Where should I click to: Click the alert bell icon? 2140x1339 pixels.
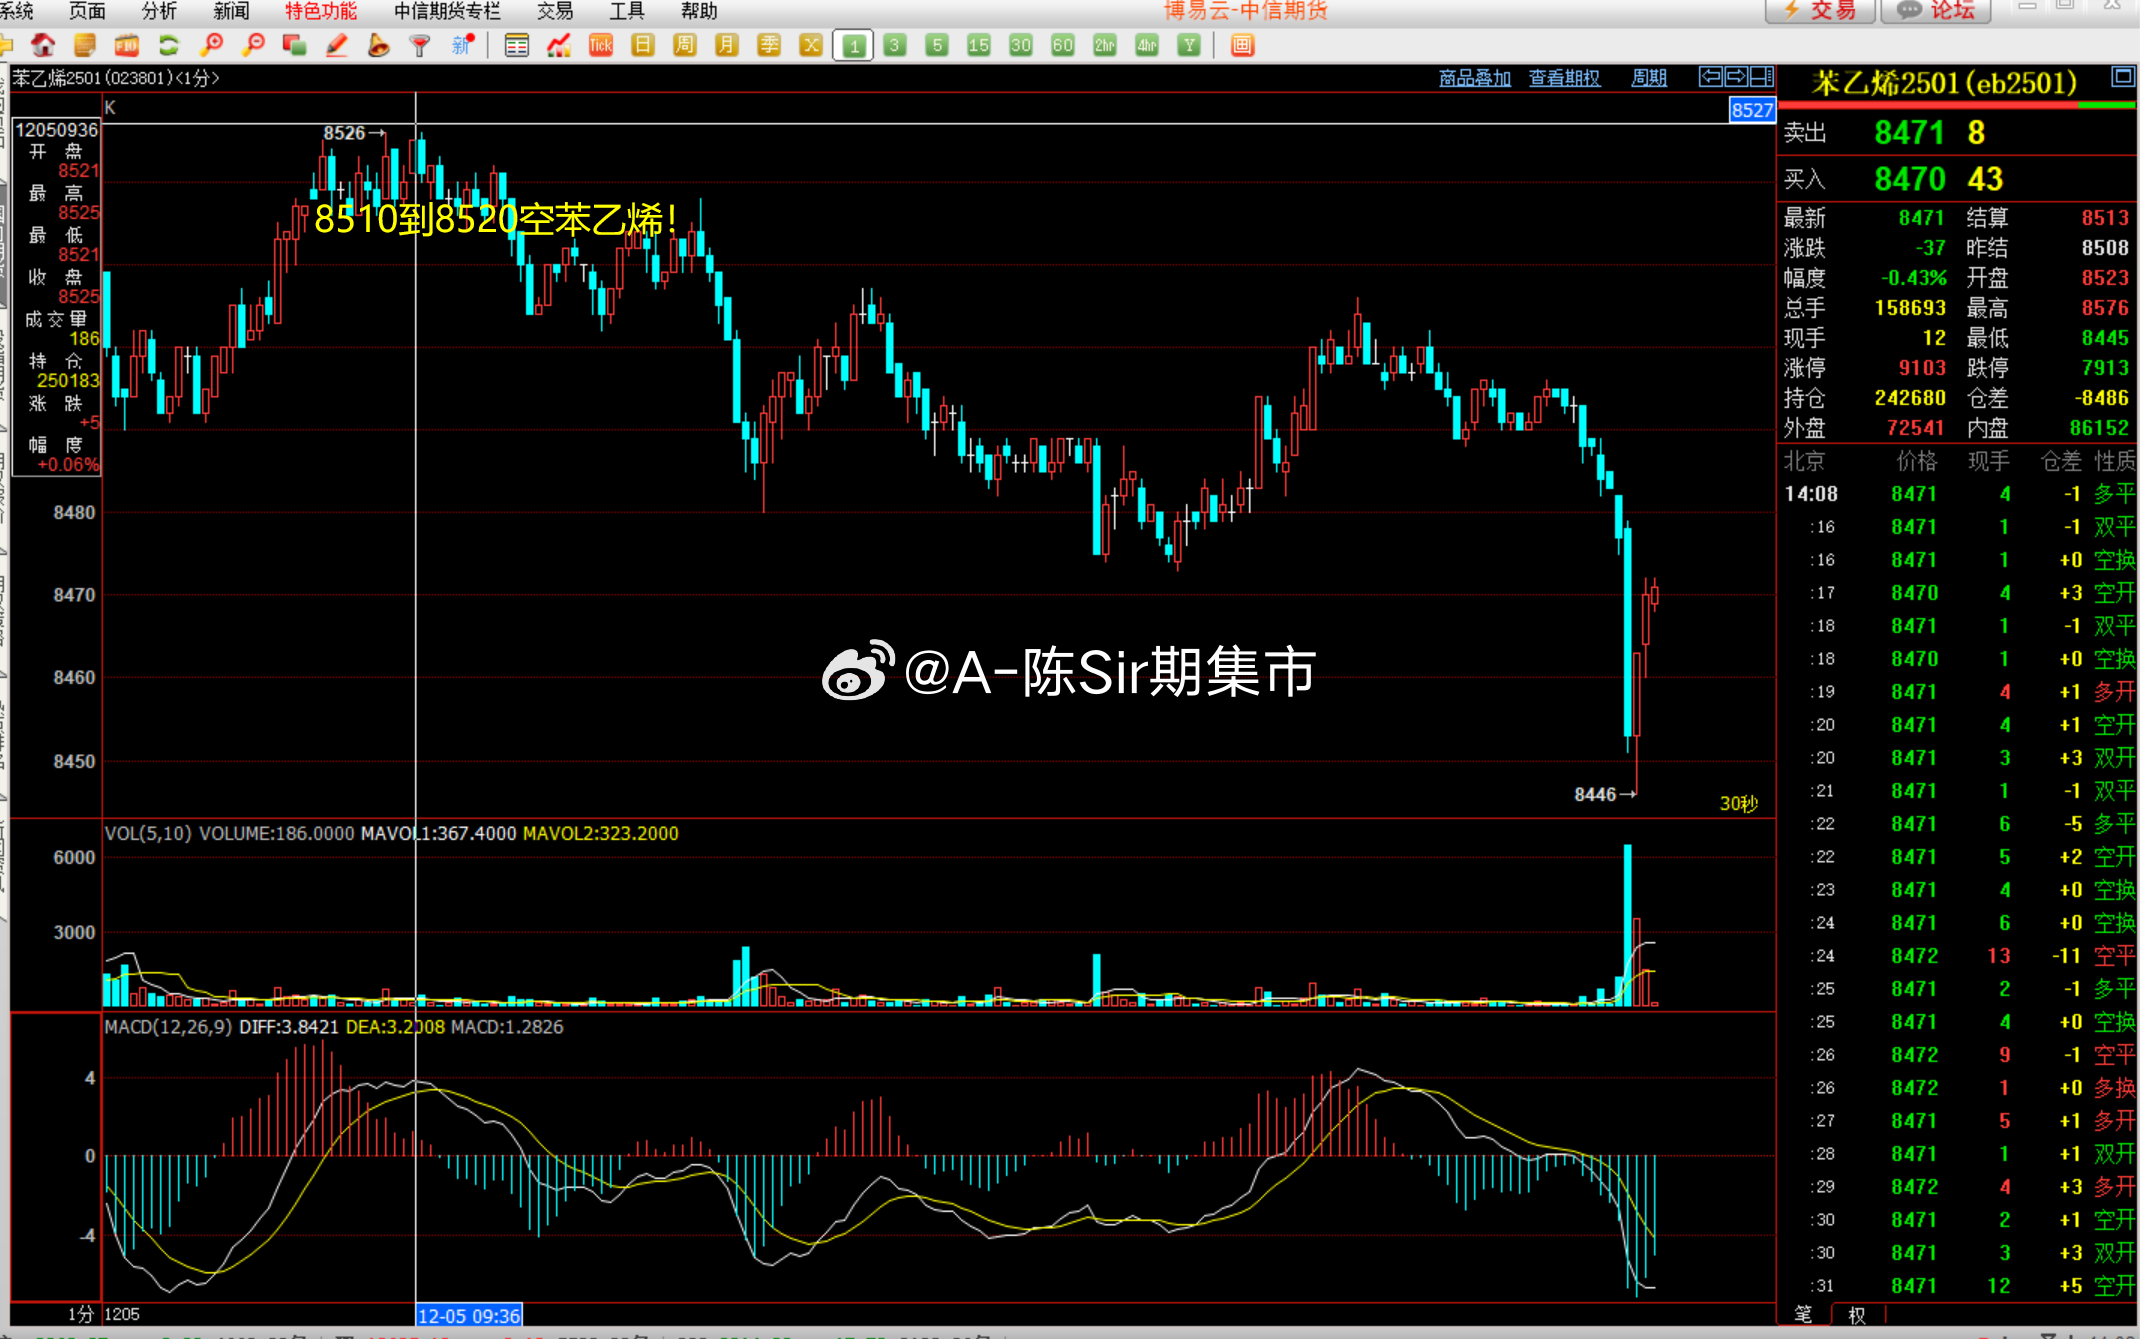379,45
